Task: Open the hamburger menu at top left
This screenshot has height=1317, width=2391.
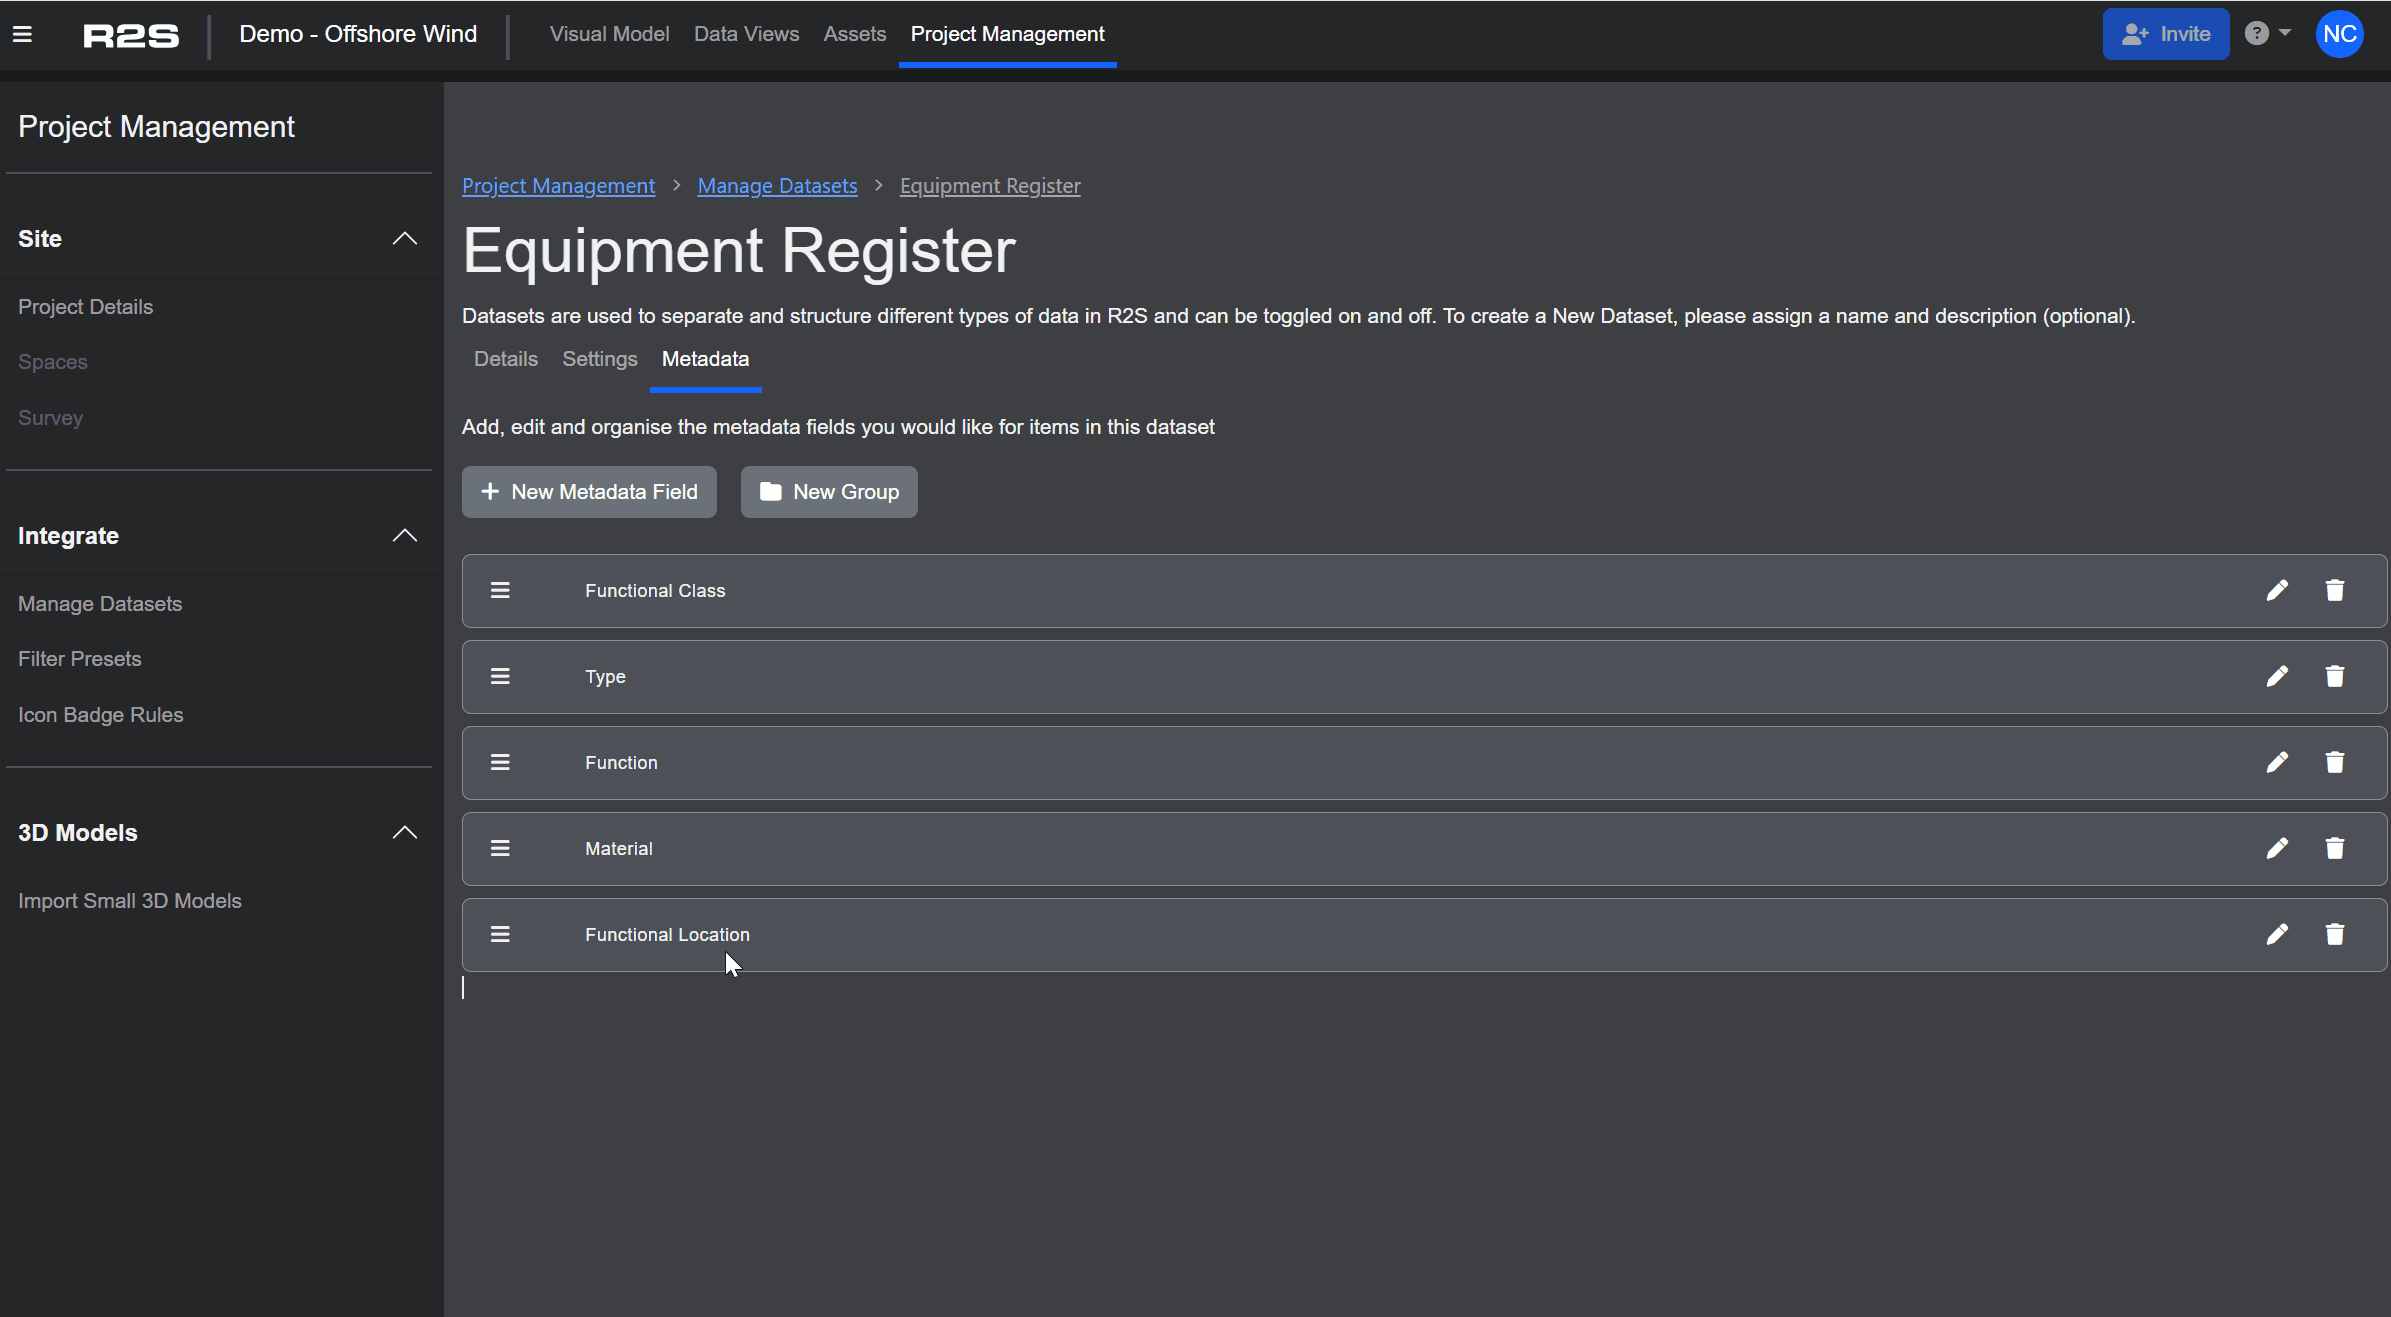Action: 22,35
